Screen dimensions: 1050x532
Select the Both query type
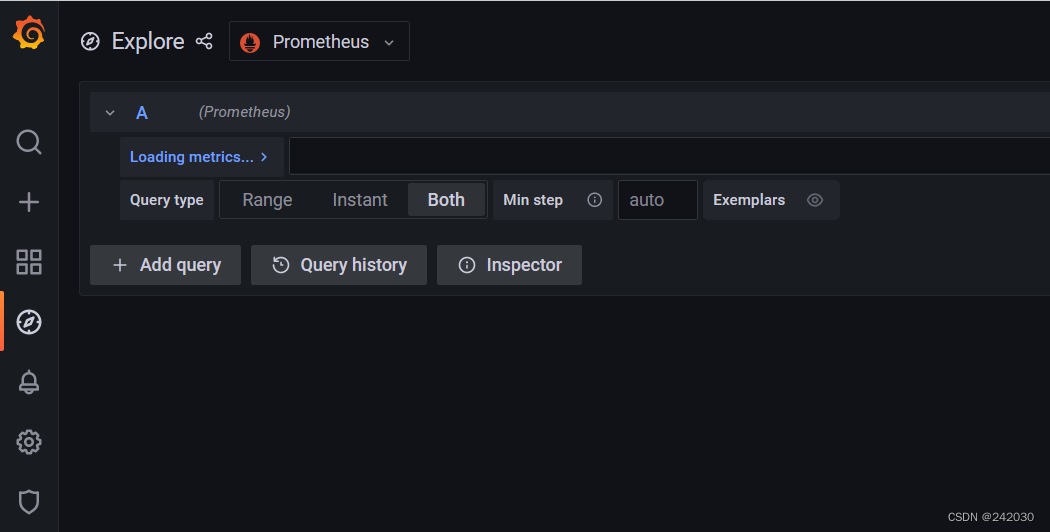coord(446,200)
